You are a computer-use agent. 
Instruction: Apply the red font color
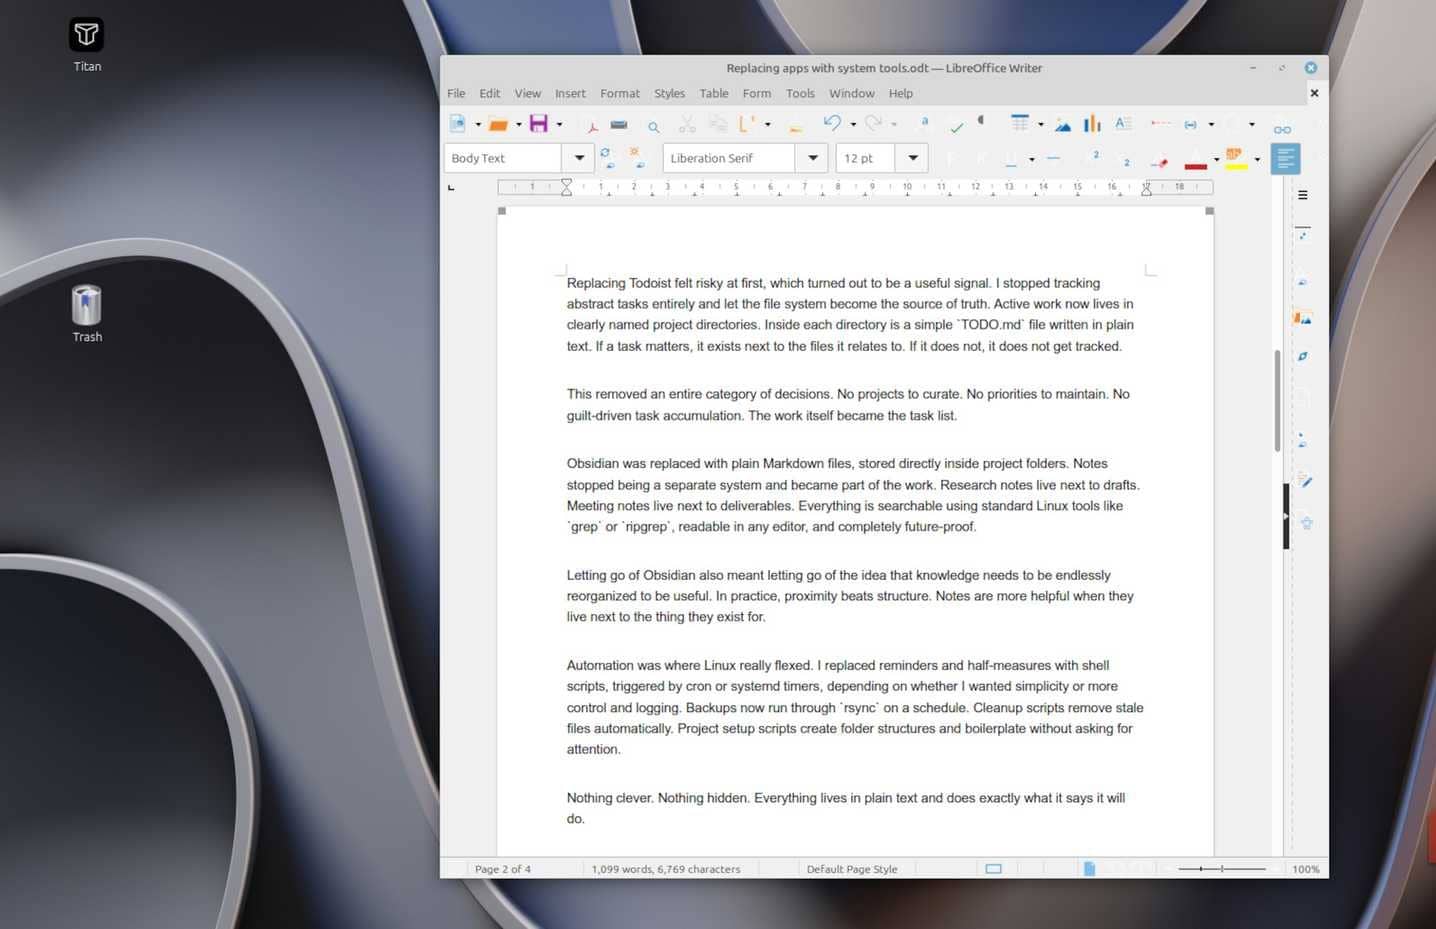coord(1195,159)
